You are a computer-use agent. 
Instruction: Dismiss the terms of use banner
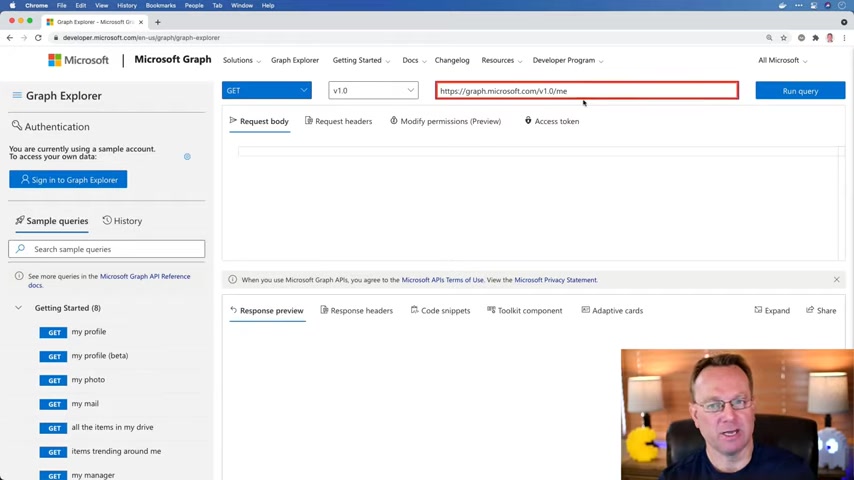coord(837,280)
